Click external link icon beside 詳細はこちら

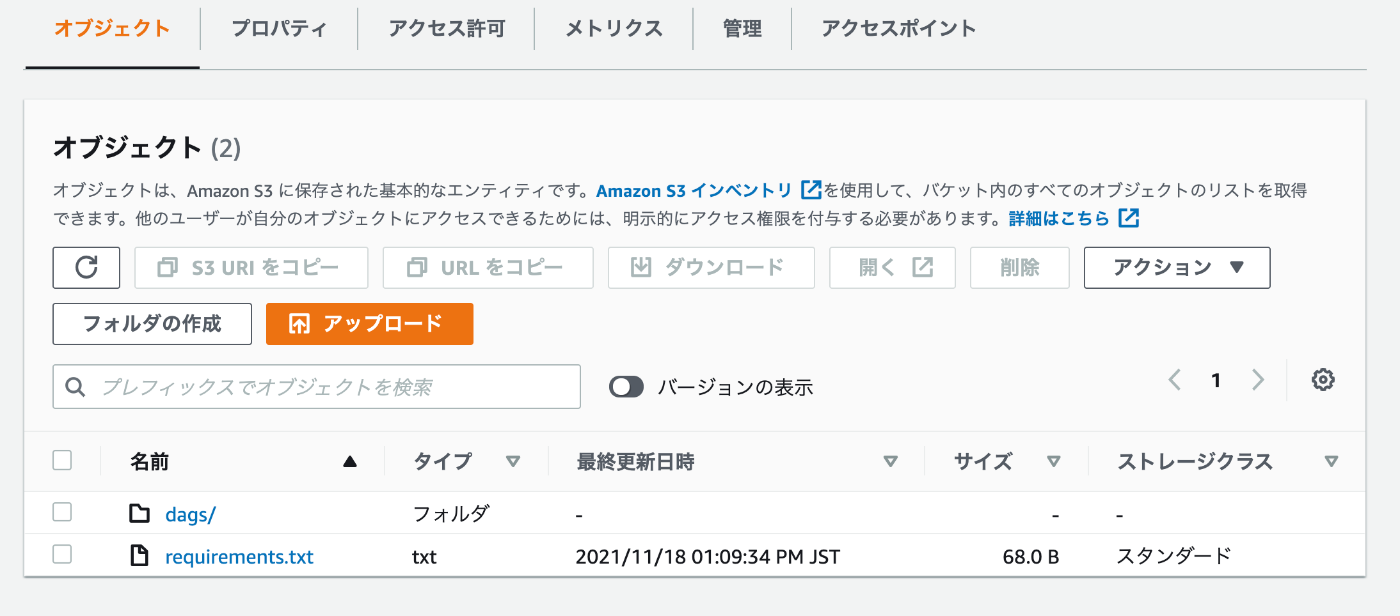[x=1129, y=218]
